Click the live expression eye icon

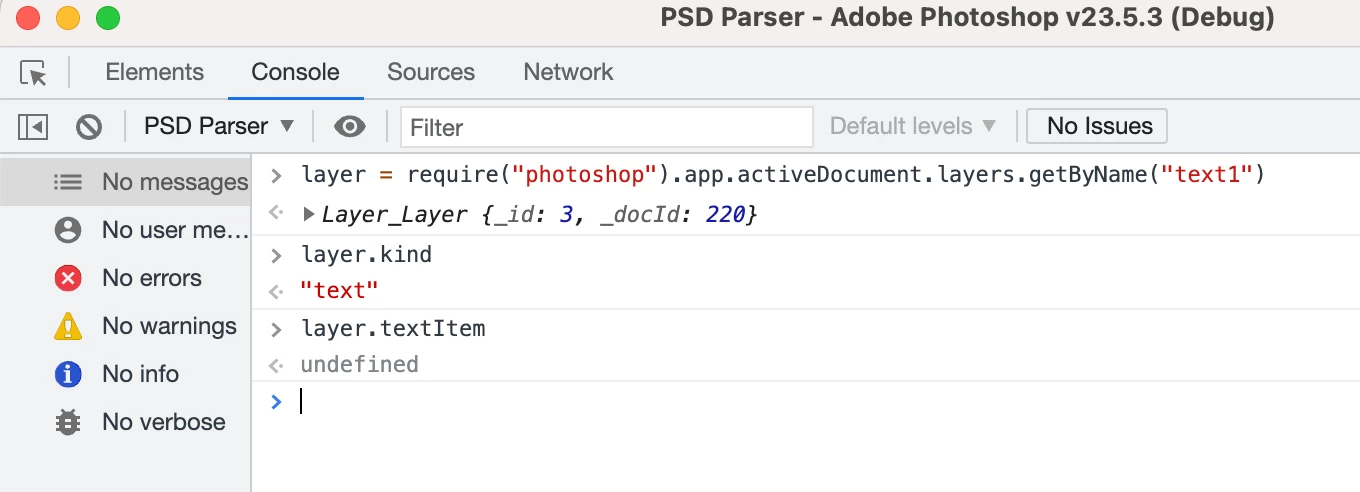[349, 127]
